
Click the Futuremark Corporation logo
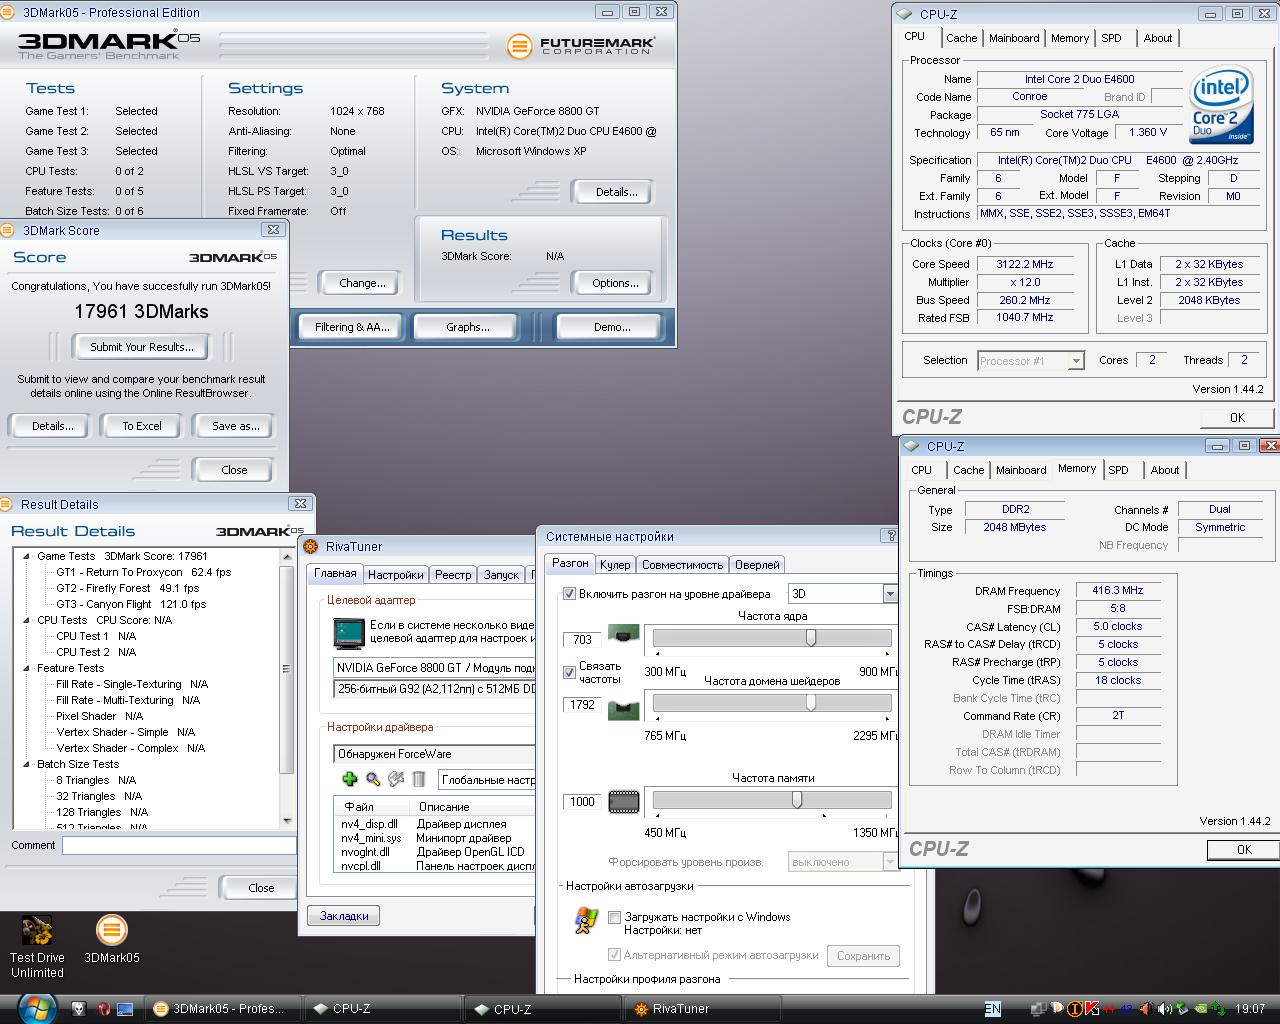(x=582, y=46)
